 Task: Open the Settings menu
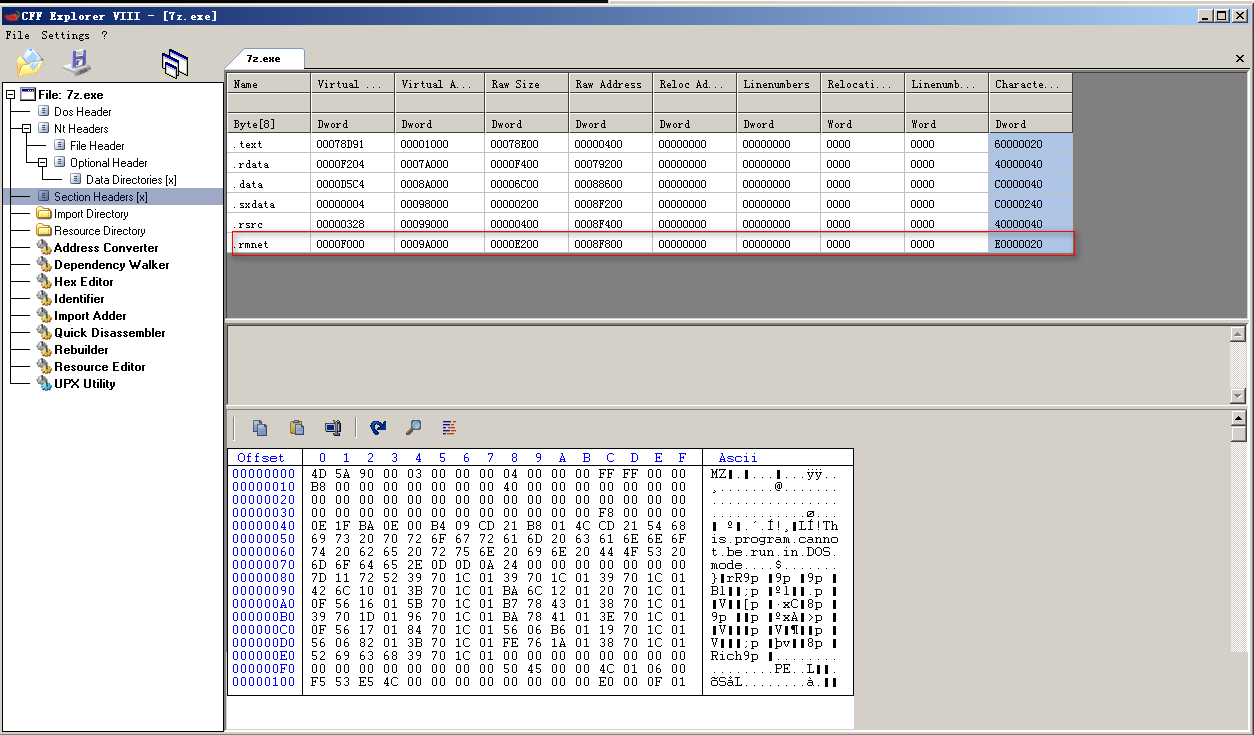coord(65,35)
